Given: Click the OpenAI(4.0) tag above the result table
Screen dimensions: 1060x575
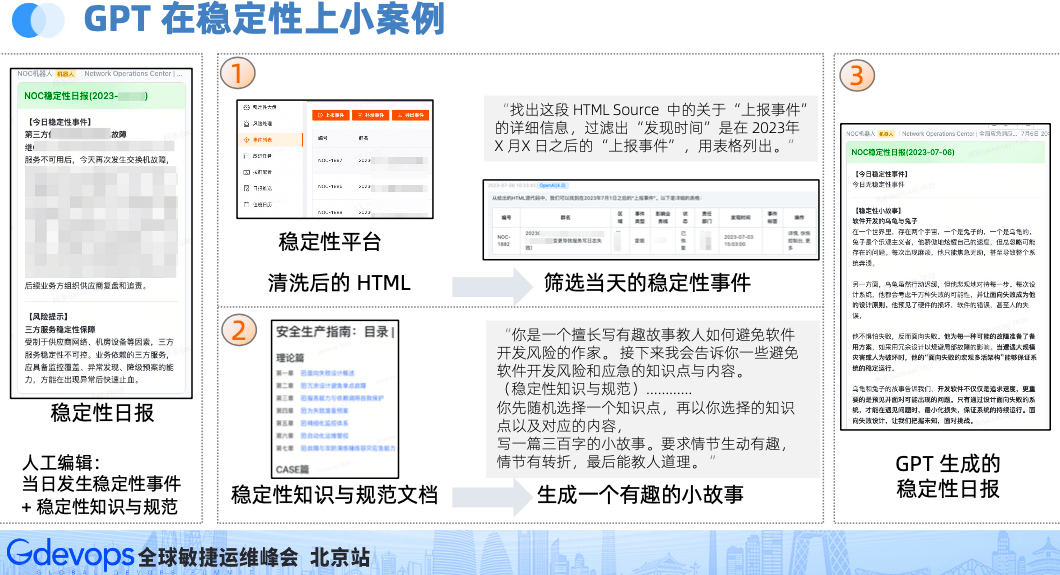Looking at the screenshot, I should (553, 185).
